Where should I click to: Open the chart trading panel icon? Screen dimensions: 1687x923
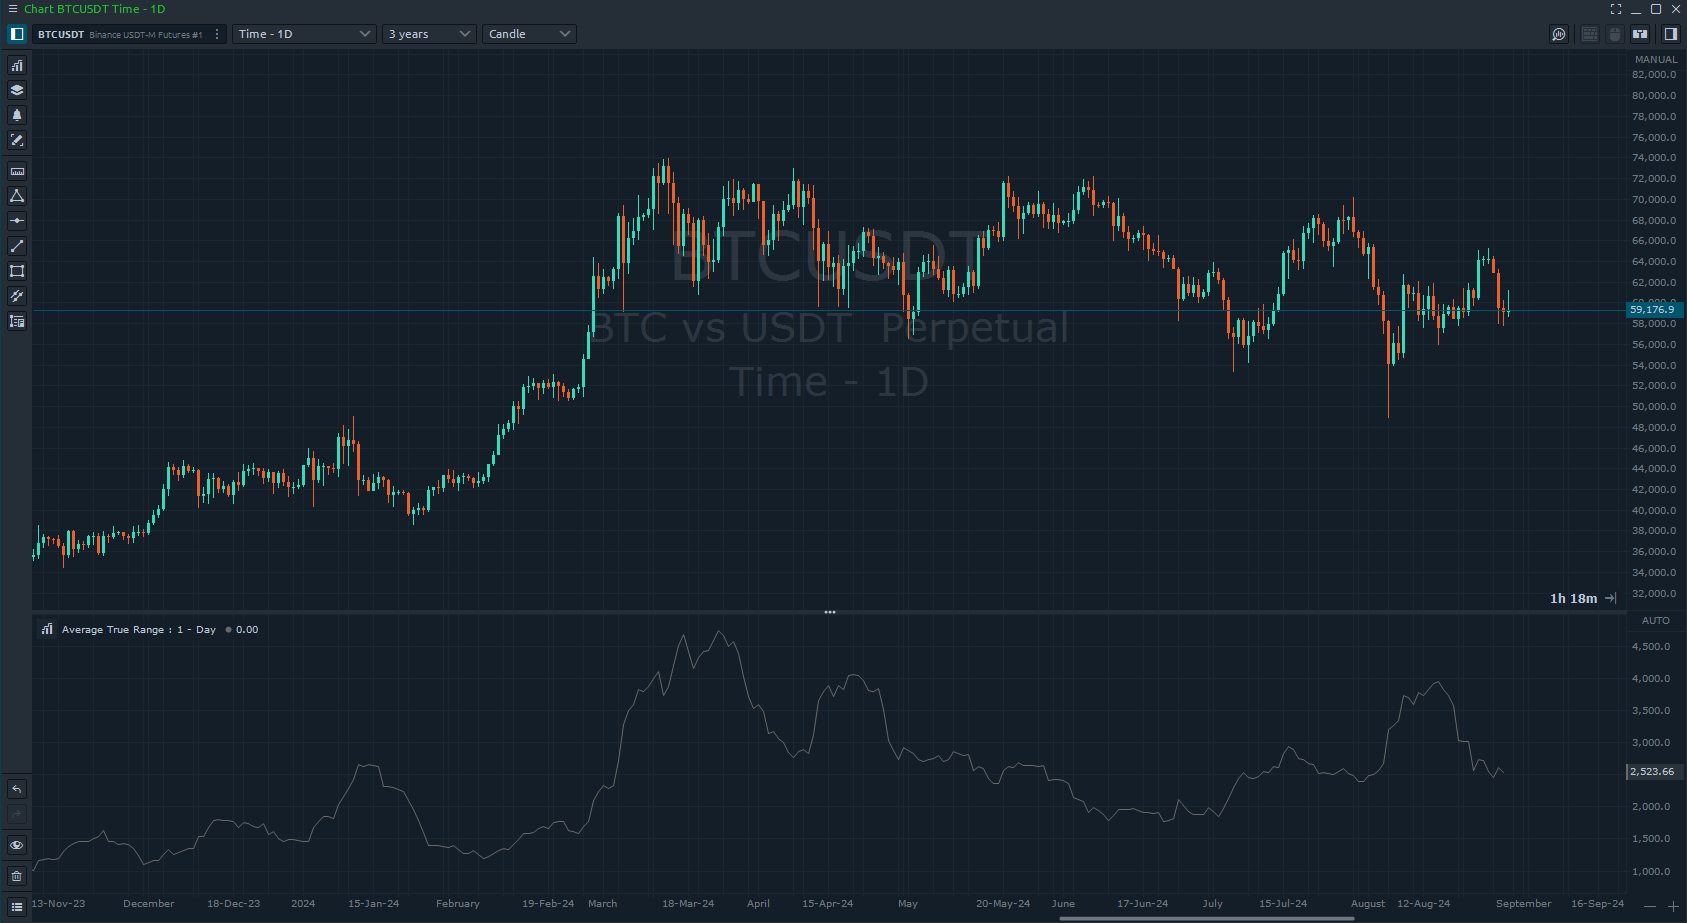(1640, 34)
